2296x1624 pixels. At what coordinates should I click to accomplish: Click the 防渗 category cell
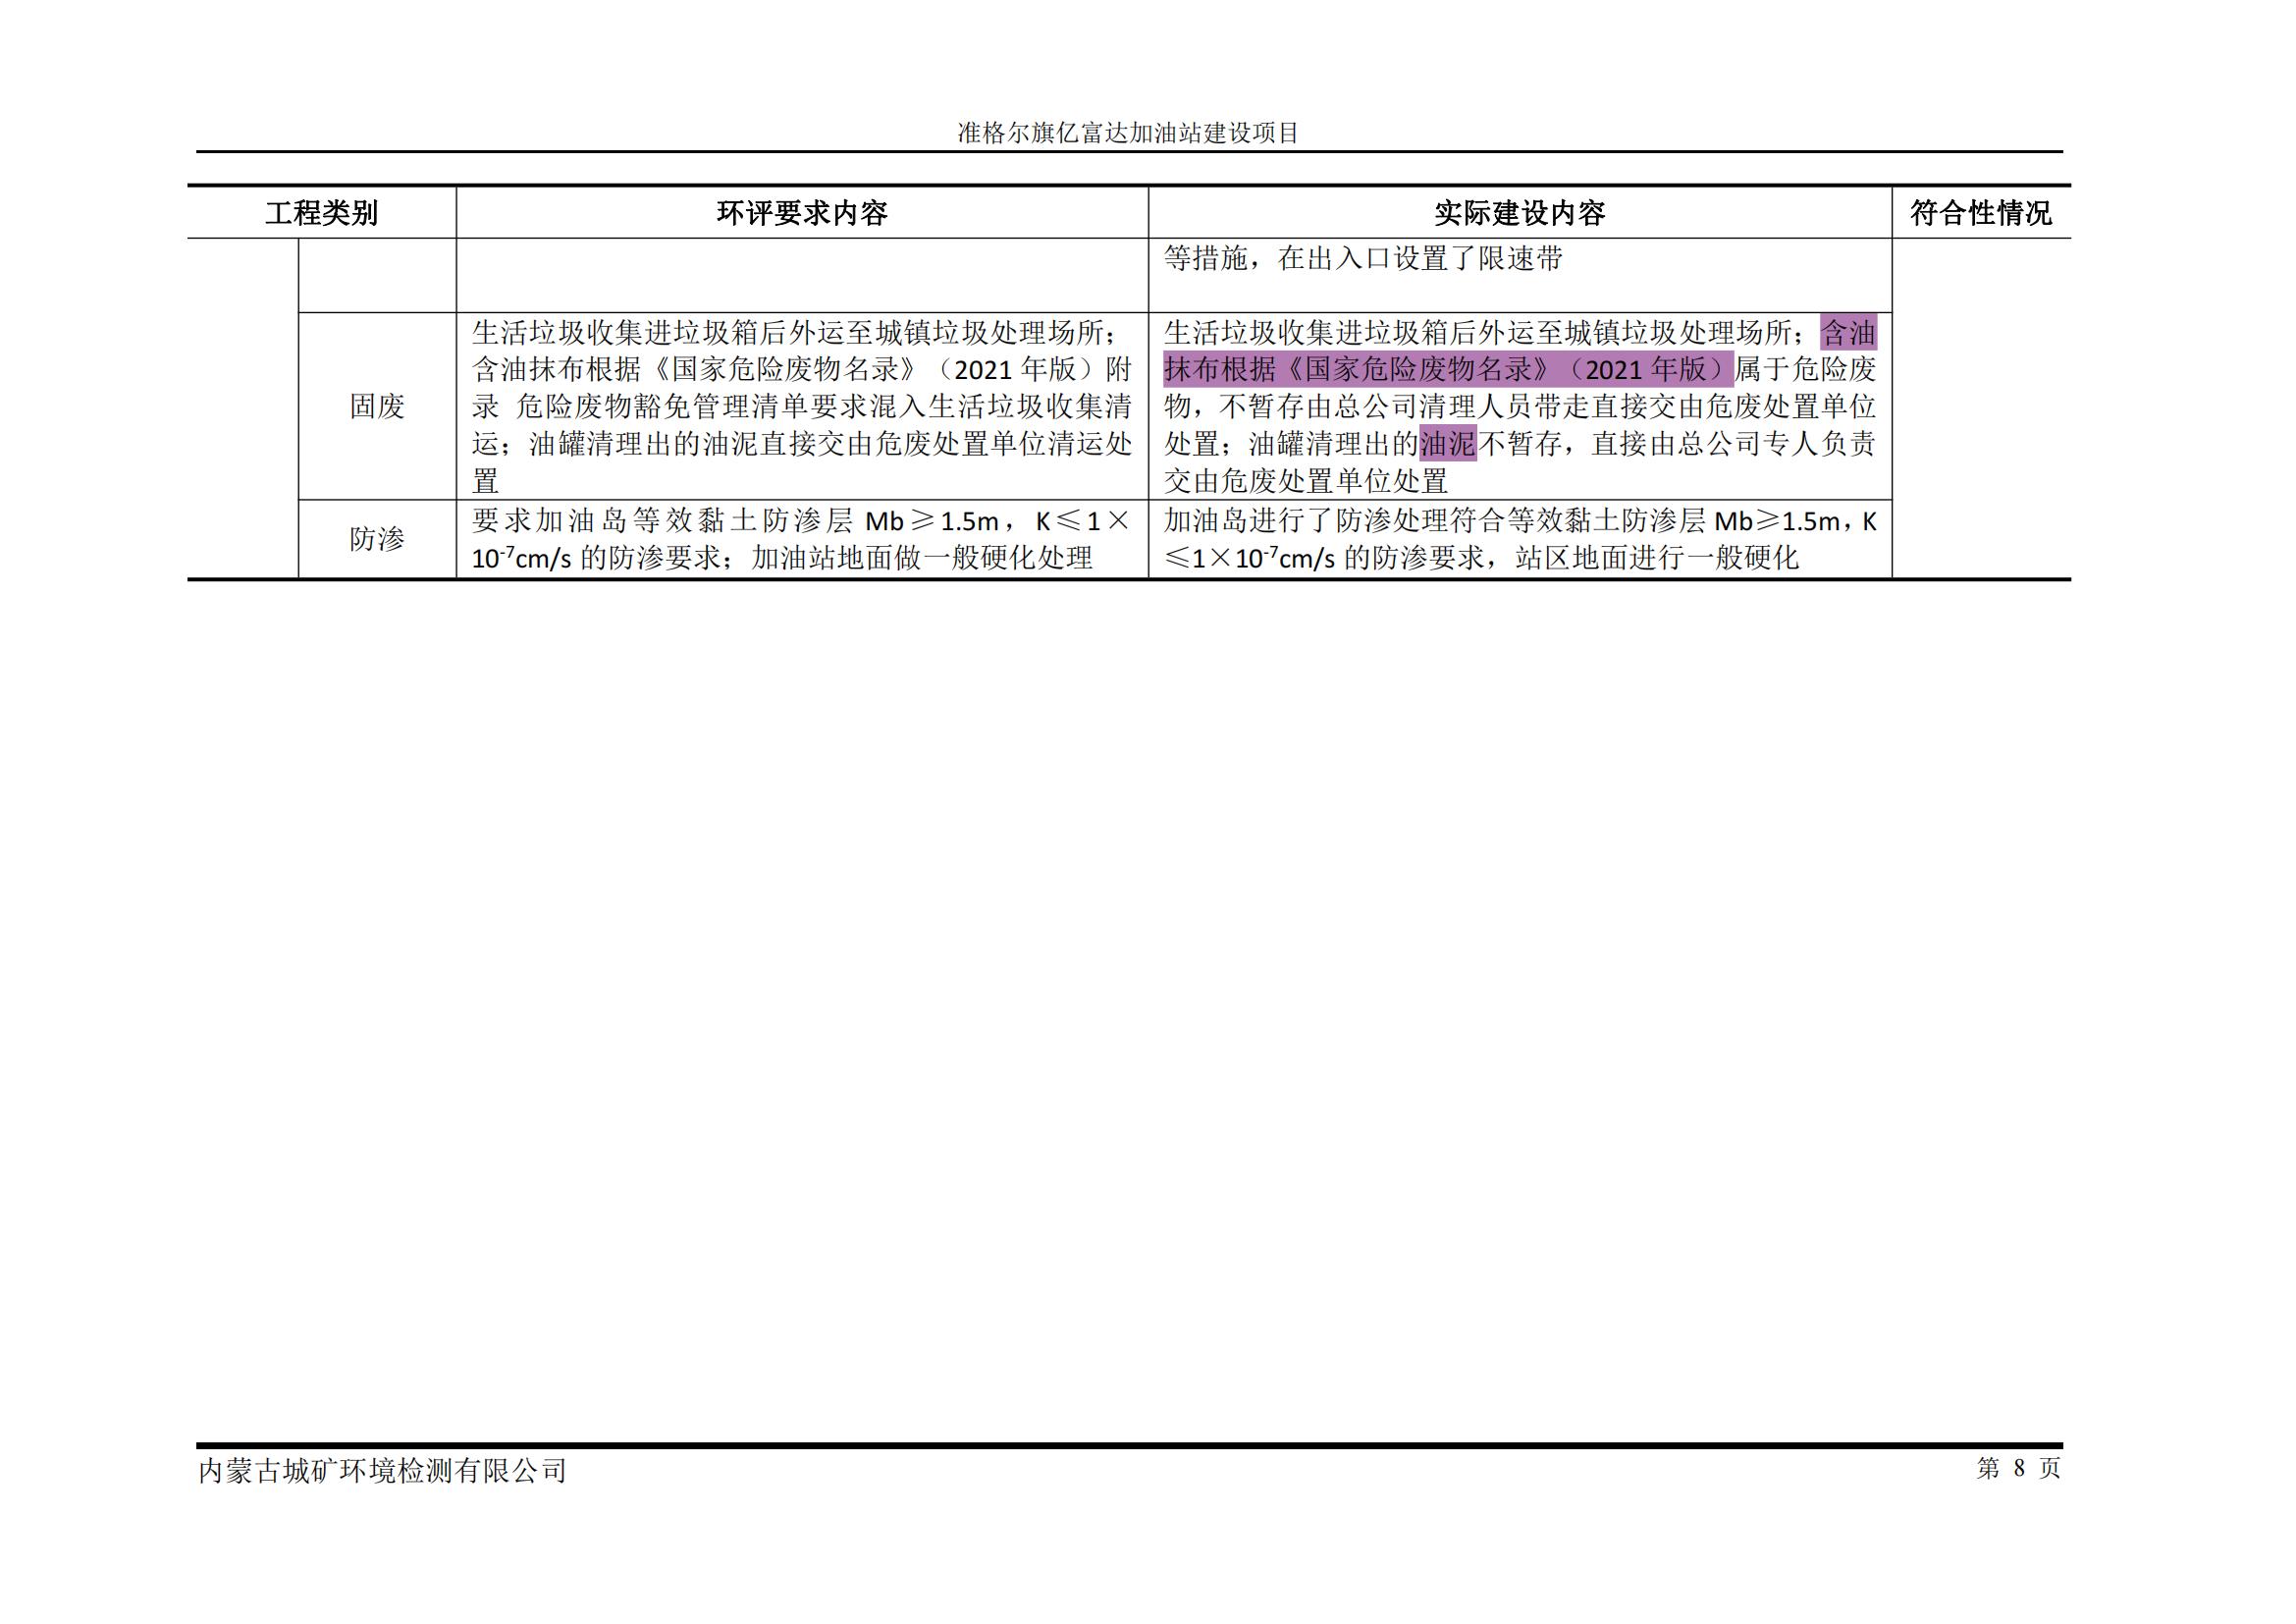pos(377,539)
